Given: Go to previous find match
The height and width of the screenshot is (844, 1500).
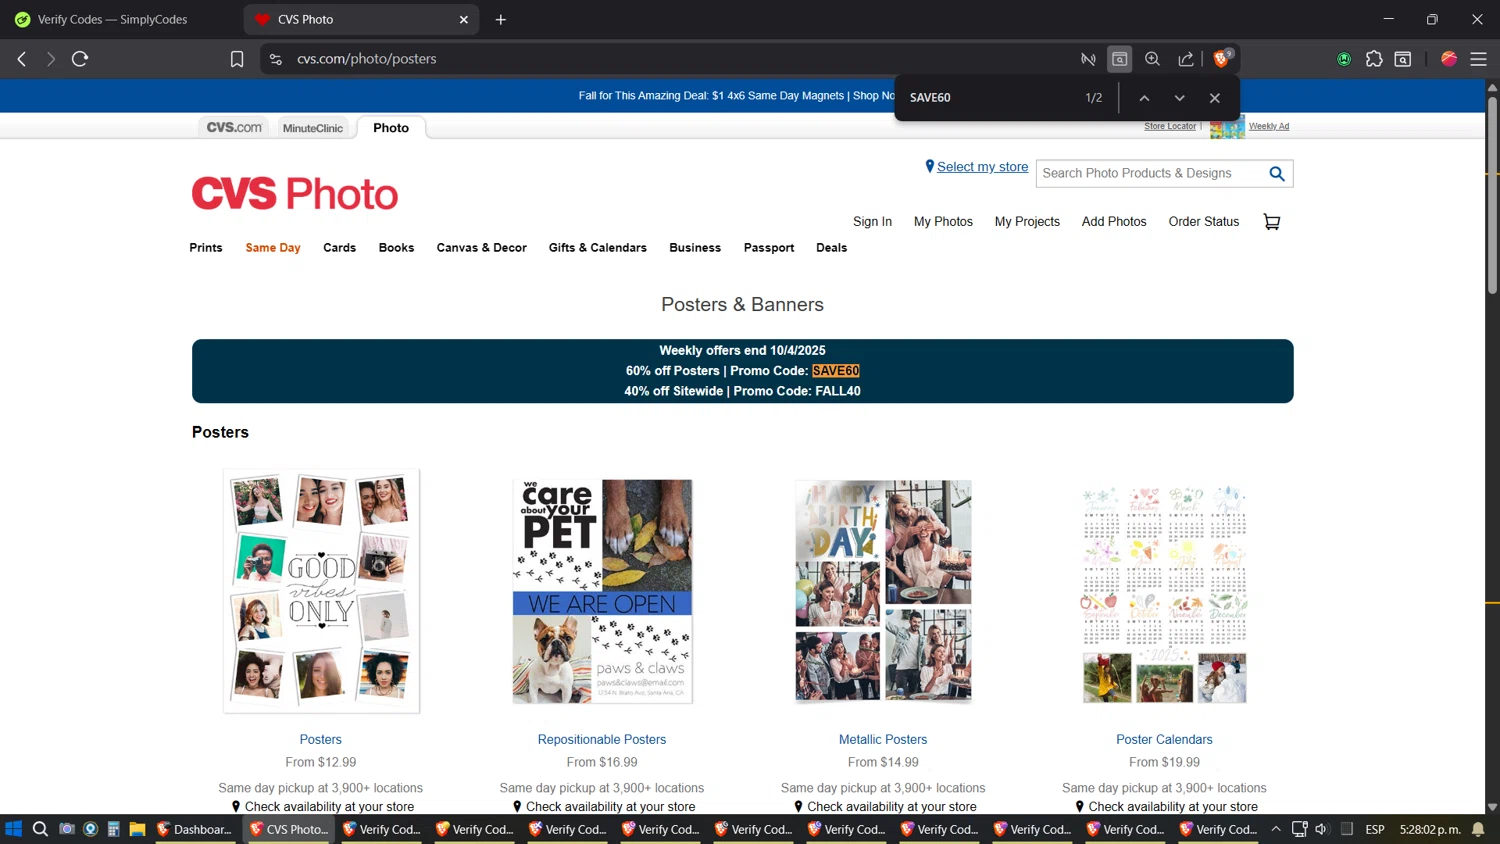Looking at the screenshot, I should [x=1144, y=98].
